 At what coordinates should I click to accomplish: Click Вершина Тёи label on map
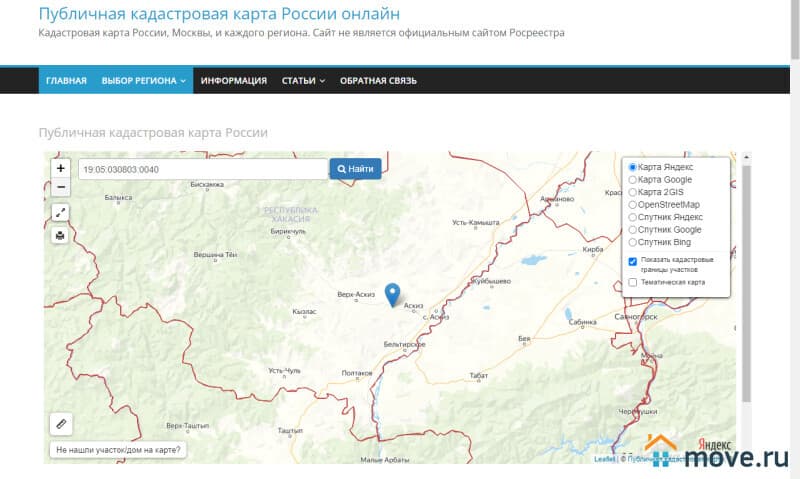[215, 255]
